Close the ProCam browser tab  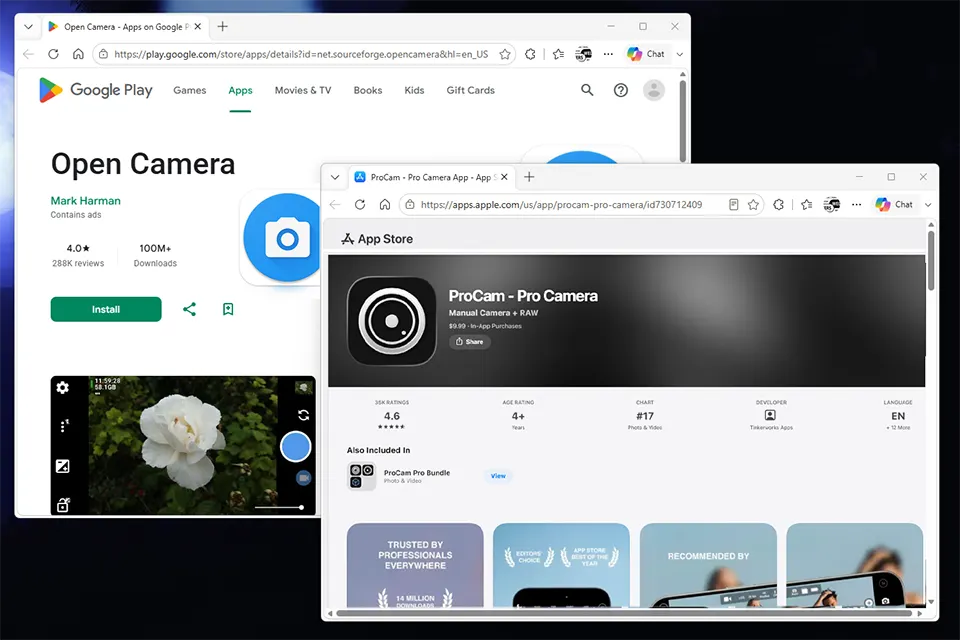click(504, 177)
